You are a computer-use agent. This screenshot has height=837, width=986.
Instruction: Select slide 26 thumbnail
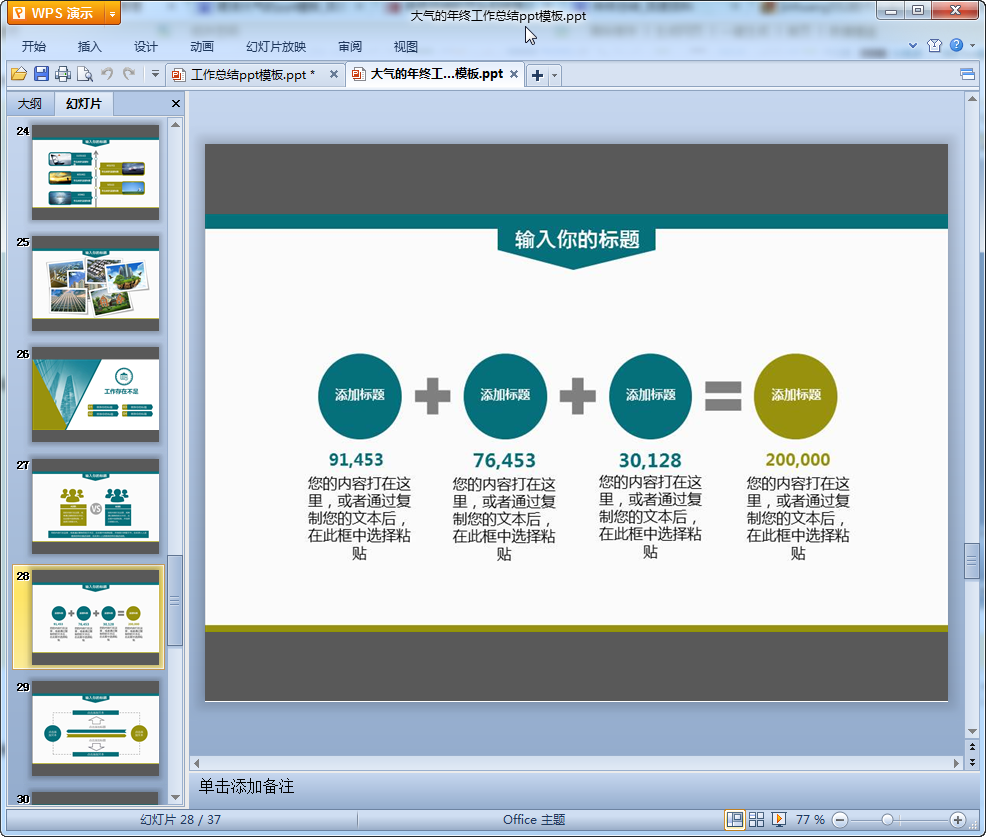click(96, 394)
